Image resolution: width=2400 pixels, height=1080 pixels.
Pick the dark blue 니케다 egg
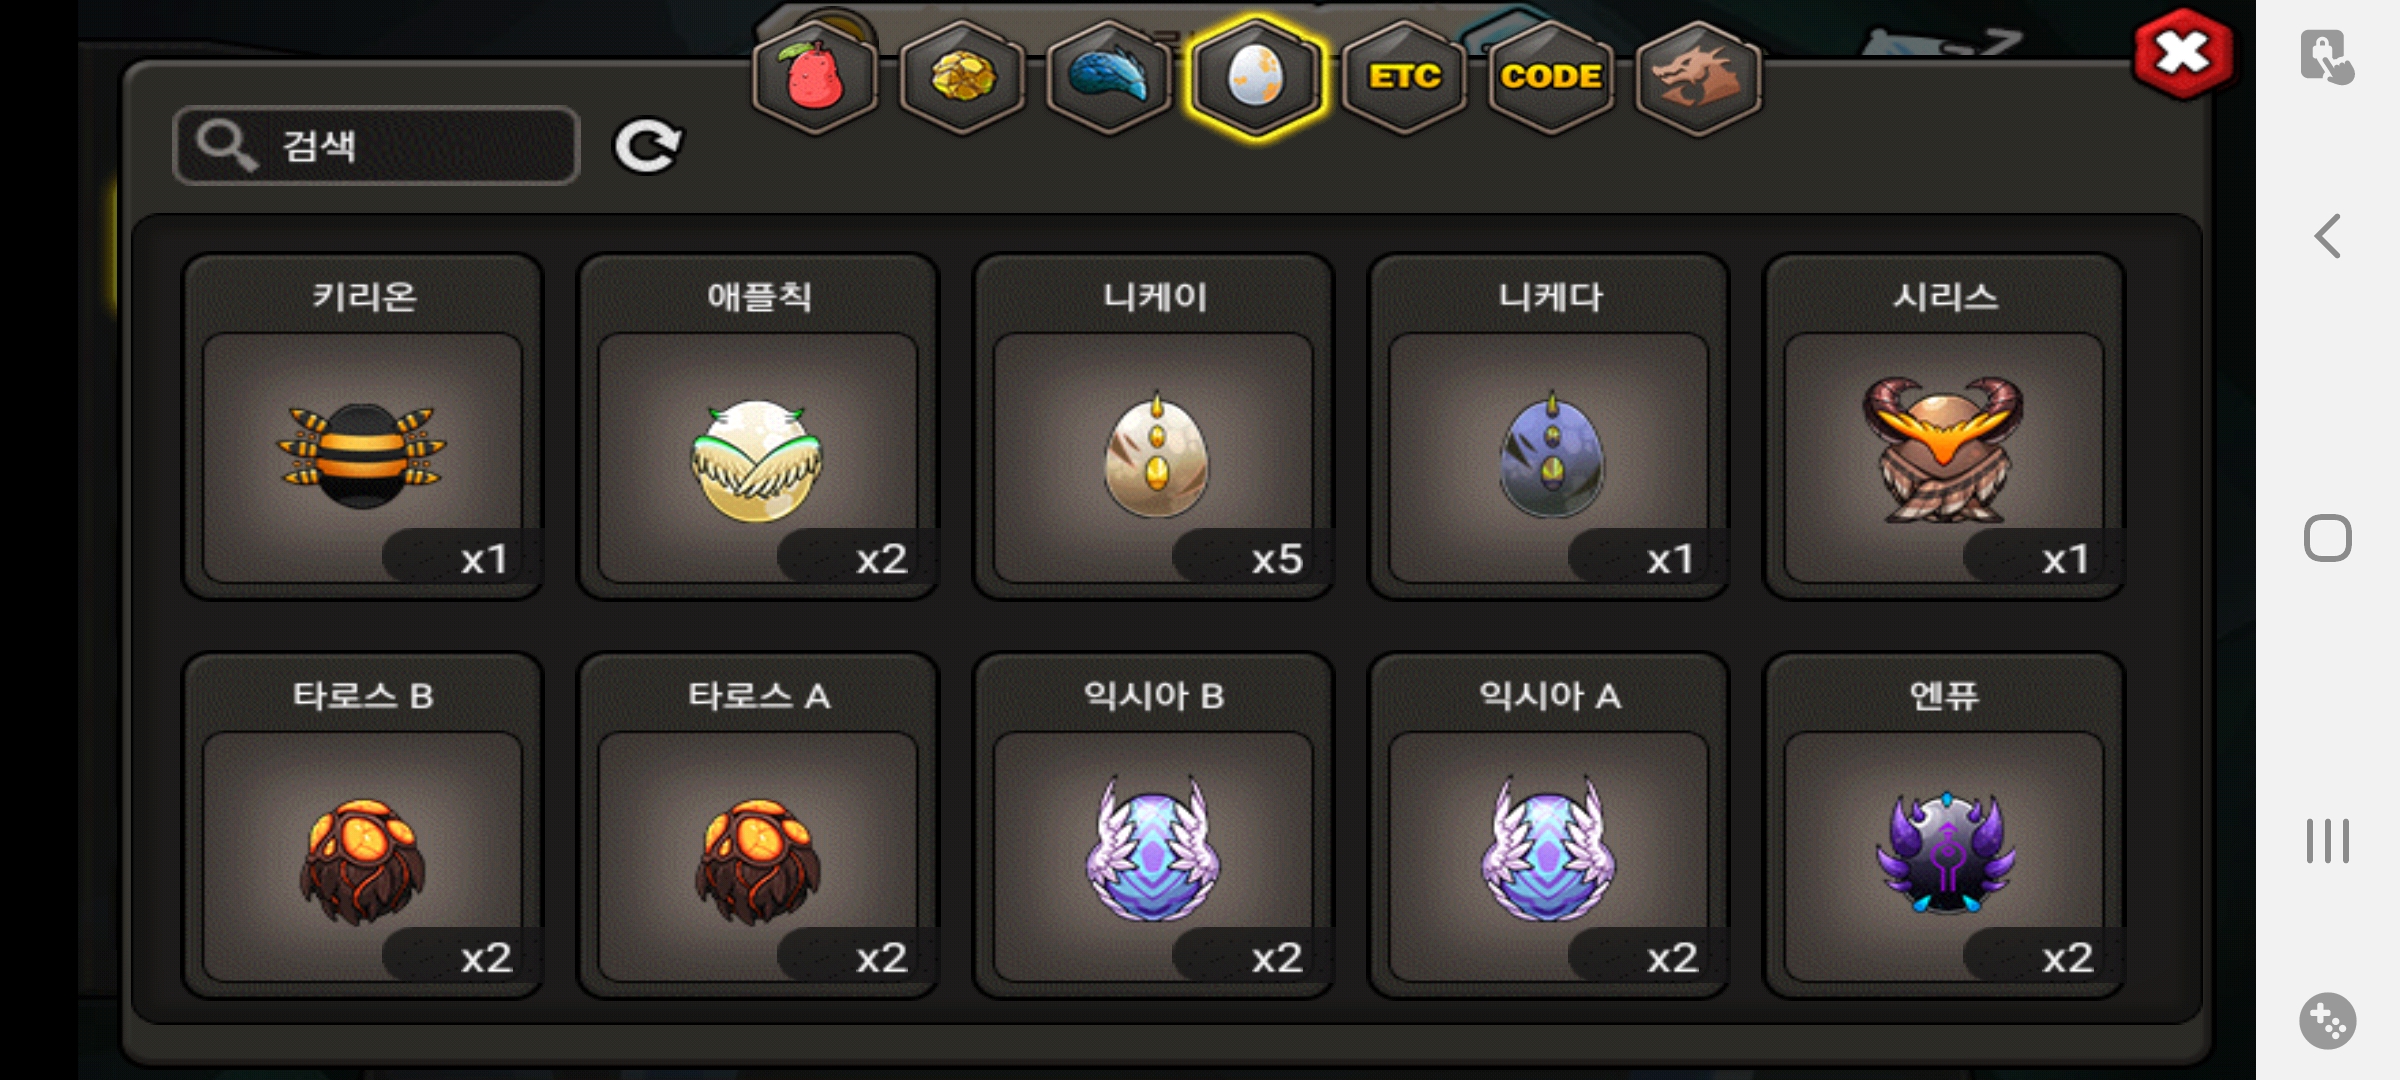click(x=1549, y=427)
